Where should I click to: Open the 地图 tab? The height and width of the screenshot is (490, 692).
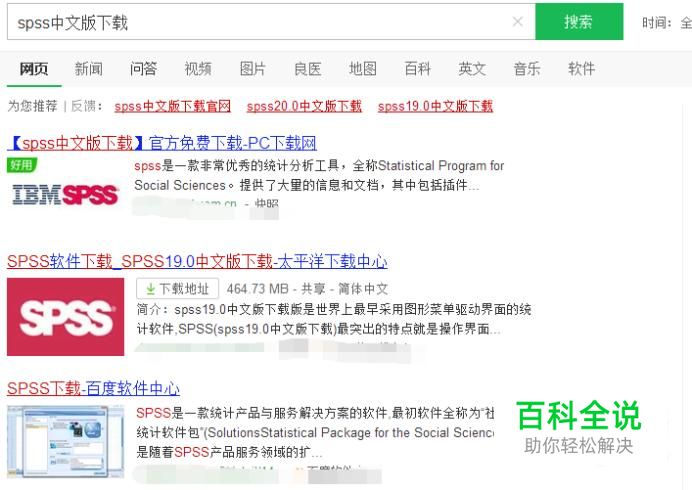(x=362, y=69)
